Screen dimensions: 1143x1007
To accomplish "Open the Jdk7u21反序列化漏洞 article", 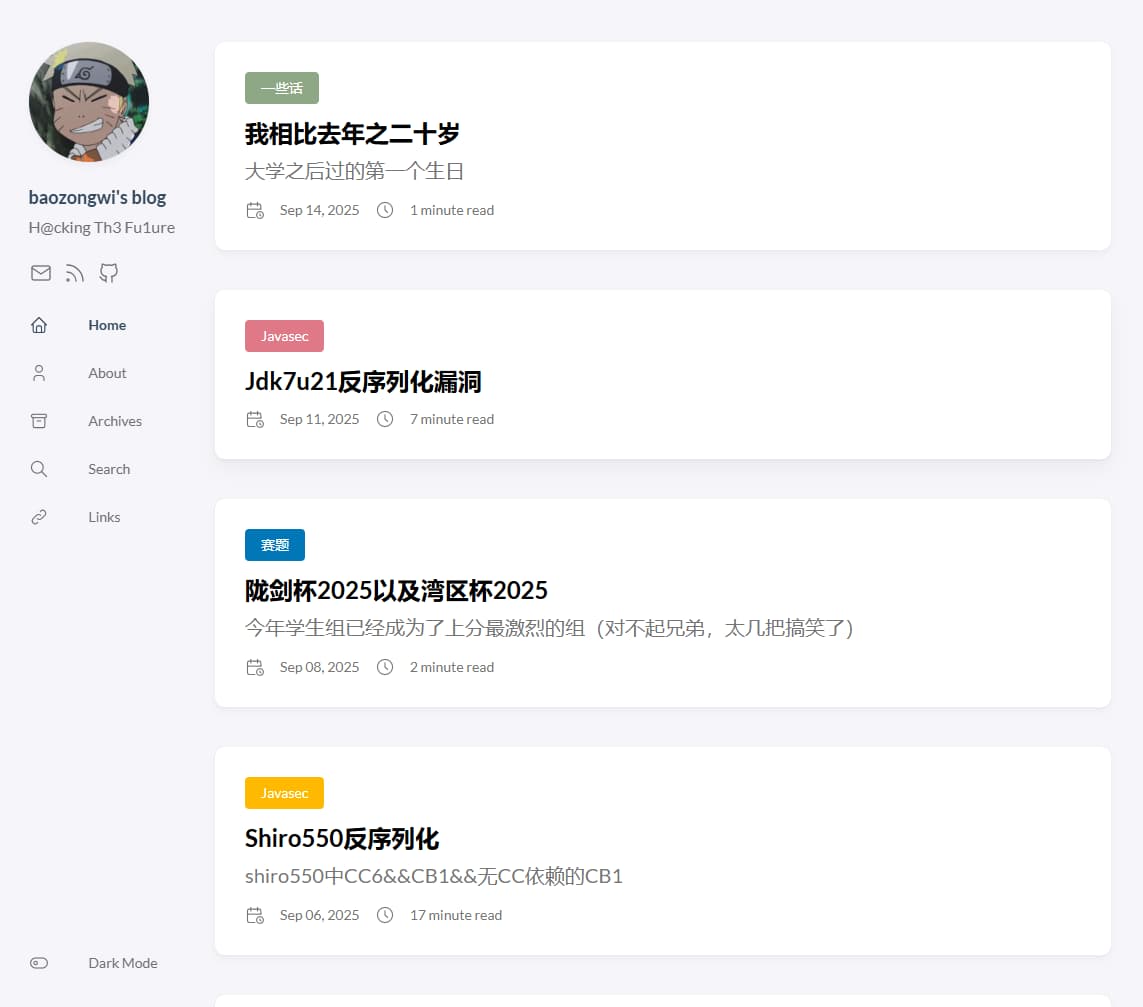I will [364, 382].
